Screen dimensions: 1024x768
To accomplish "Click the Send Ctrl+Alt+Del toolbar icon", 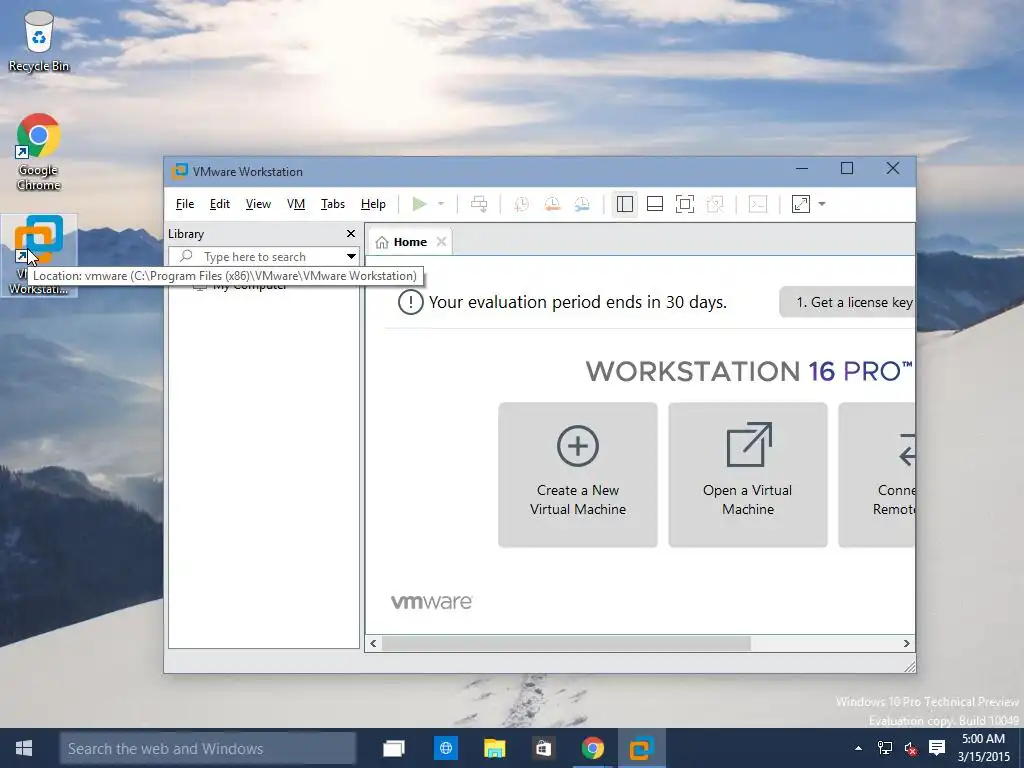I will [479, 204].
